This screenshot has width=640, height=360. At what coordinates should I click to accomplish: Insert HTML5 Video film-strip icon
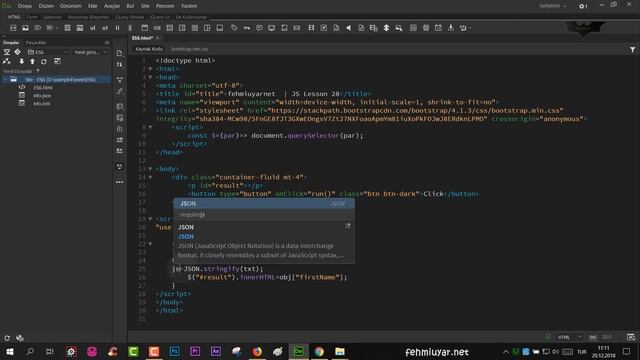coord(311,28)
